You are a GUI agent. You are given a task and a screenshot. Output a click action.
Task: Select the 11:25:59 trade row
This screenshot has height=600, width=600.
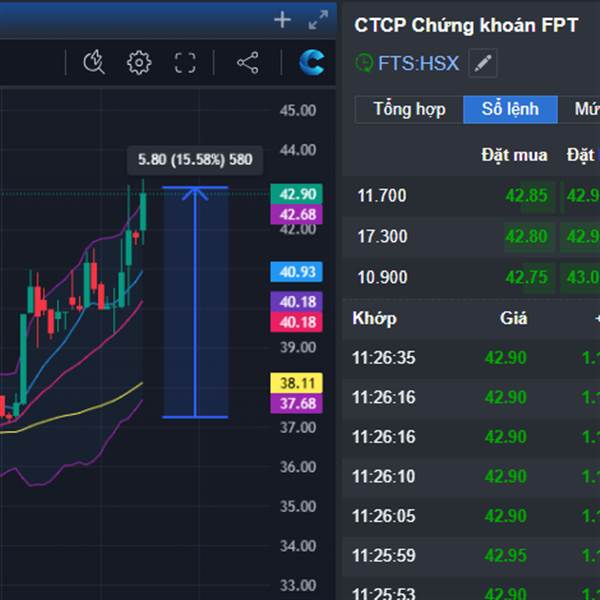point(471,556)
